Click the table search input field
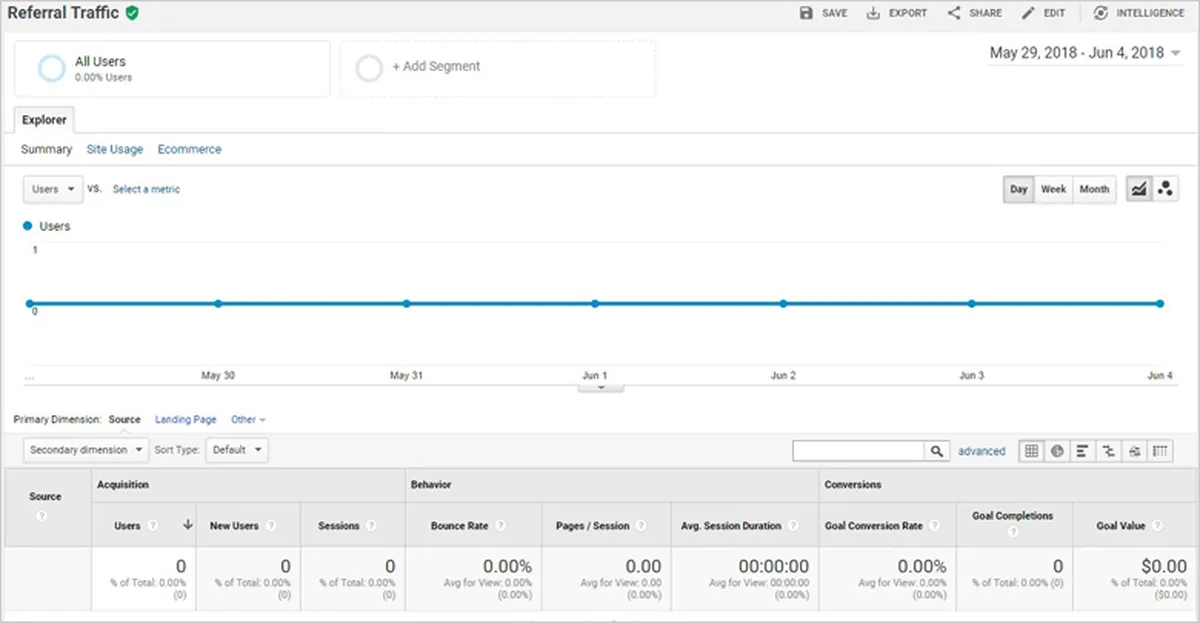The image size is (1200, 623). (x=859, y=451)
